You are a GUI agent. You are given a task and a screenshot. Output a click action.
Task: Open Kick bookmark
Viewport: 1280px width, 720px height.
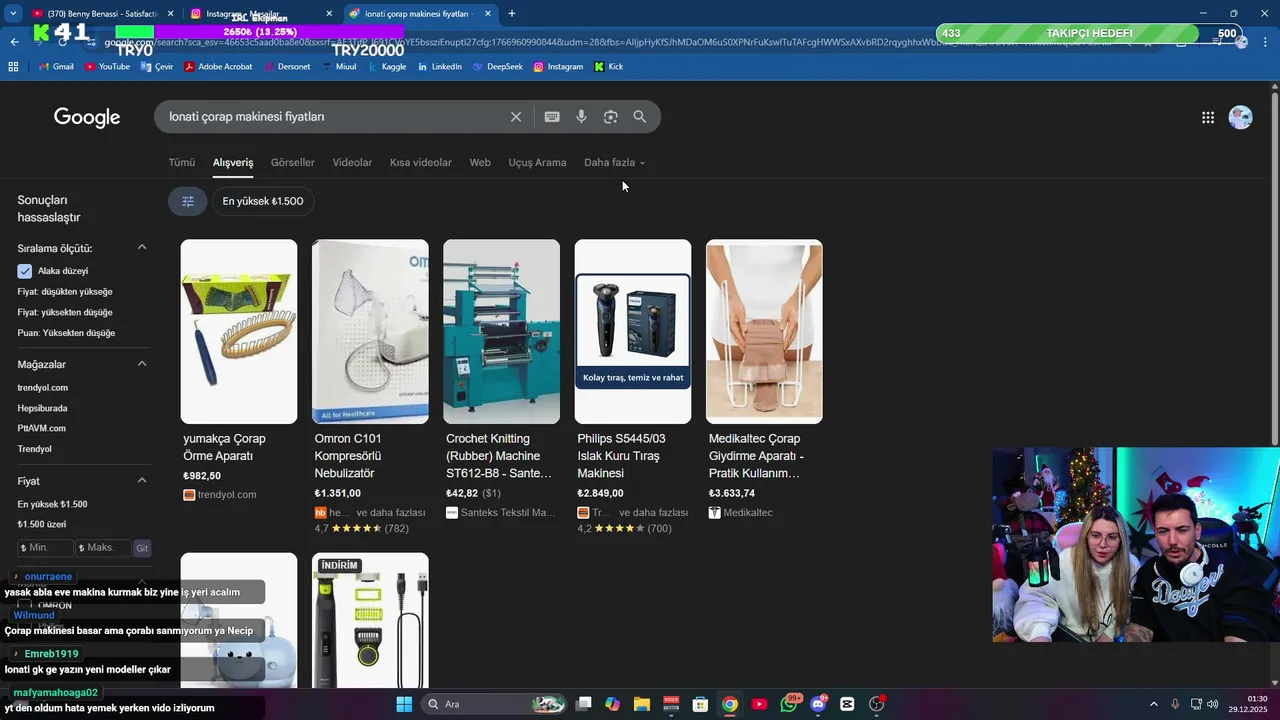pos(609,67)
